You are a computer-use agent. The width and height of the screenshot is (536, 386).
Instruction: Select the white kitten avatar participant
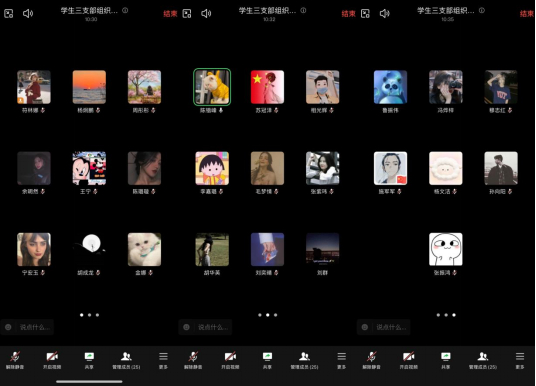click(x=144, y=250)
